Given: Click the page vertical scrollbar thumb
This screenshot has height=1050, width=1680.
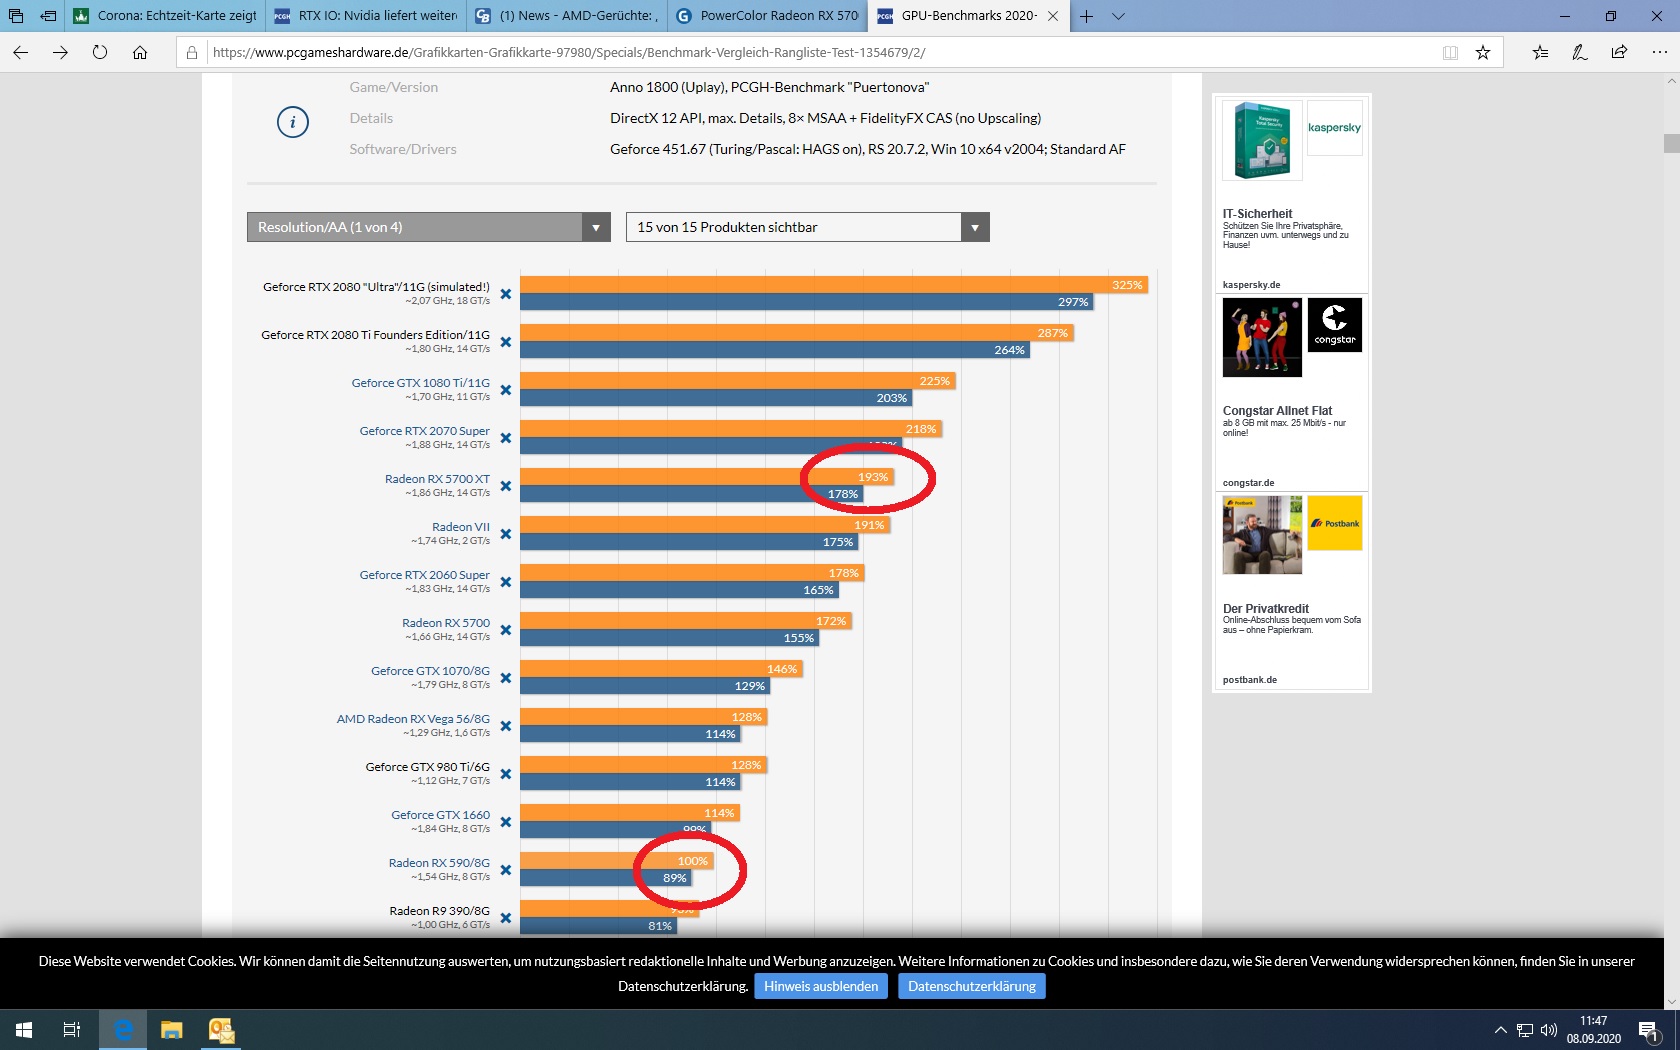Looking at the screenshot, I should (x=1671, y=143).
